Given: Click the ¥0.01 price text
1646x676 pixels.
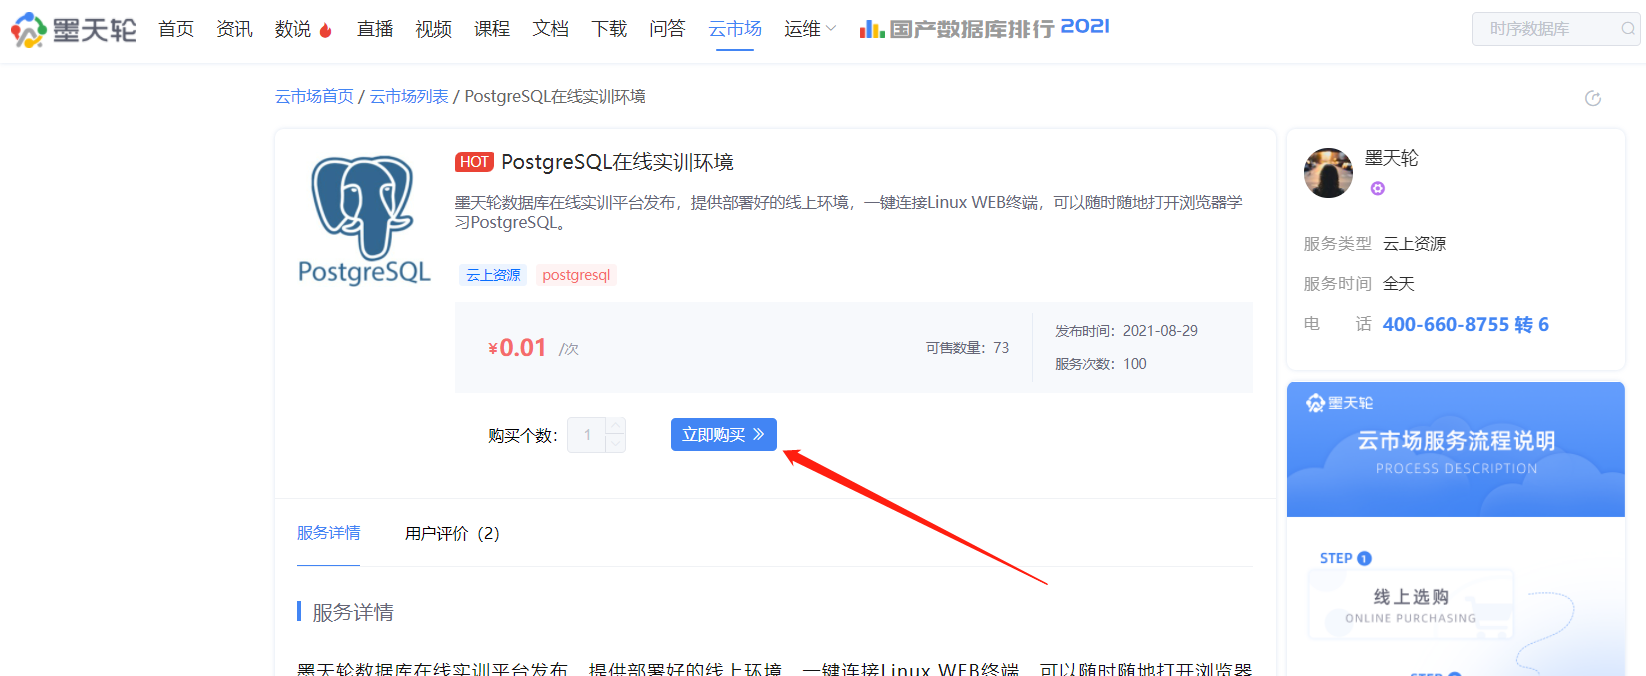Looking at the screenshot, I should 517,347.
